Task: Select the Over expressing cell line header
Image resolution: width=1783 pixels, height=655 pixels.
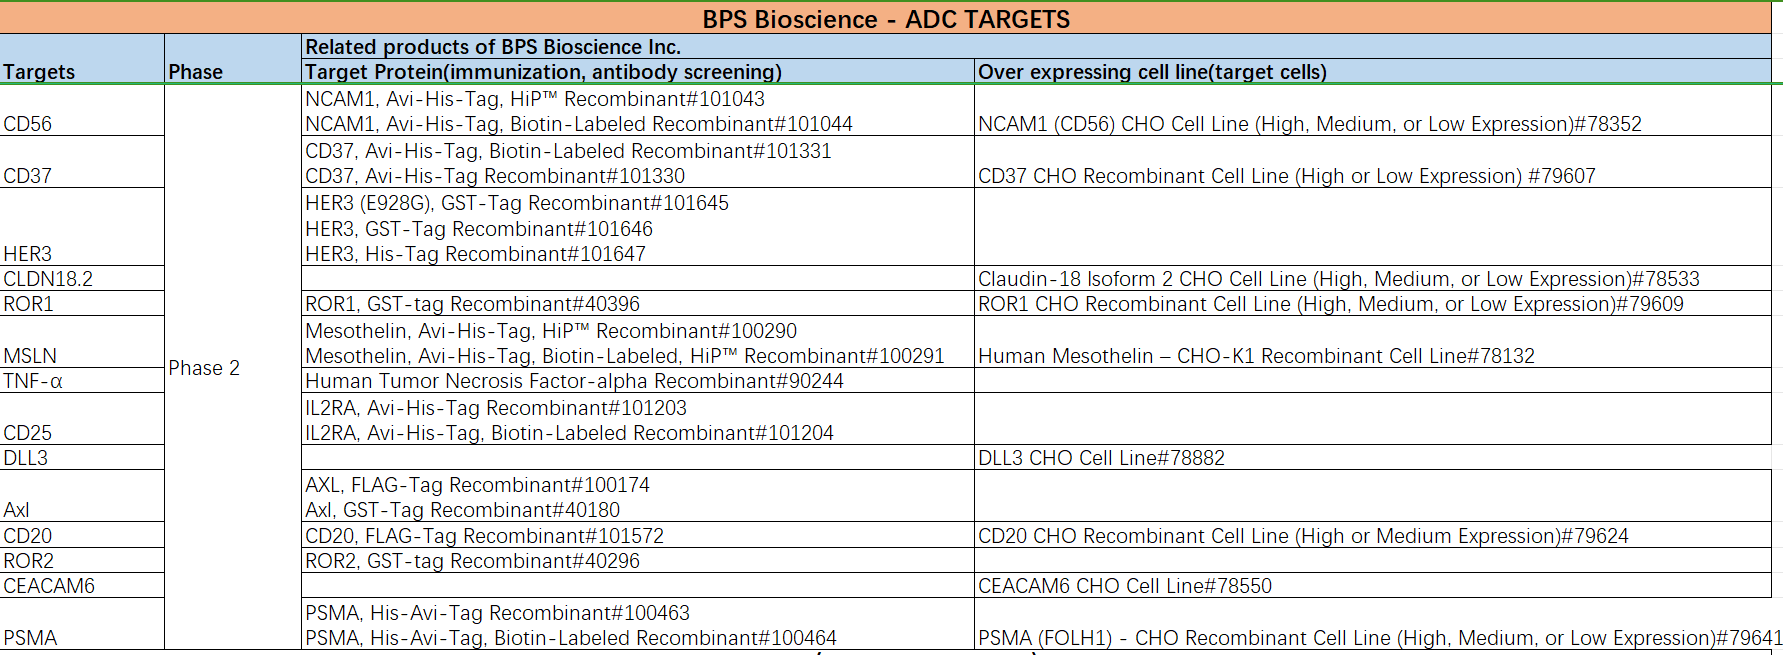Action: point(1152,72)
